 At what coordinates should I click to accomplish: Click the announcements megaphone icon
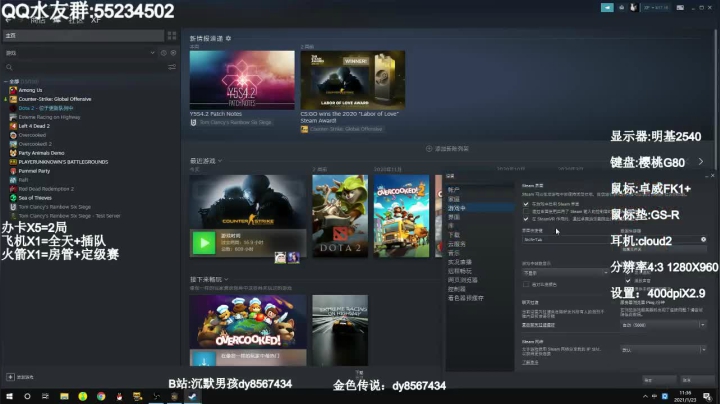click(x=607, y=8)
